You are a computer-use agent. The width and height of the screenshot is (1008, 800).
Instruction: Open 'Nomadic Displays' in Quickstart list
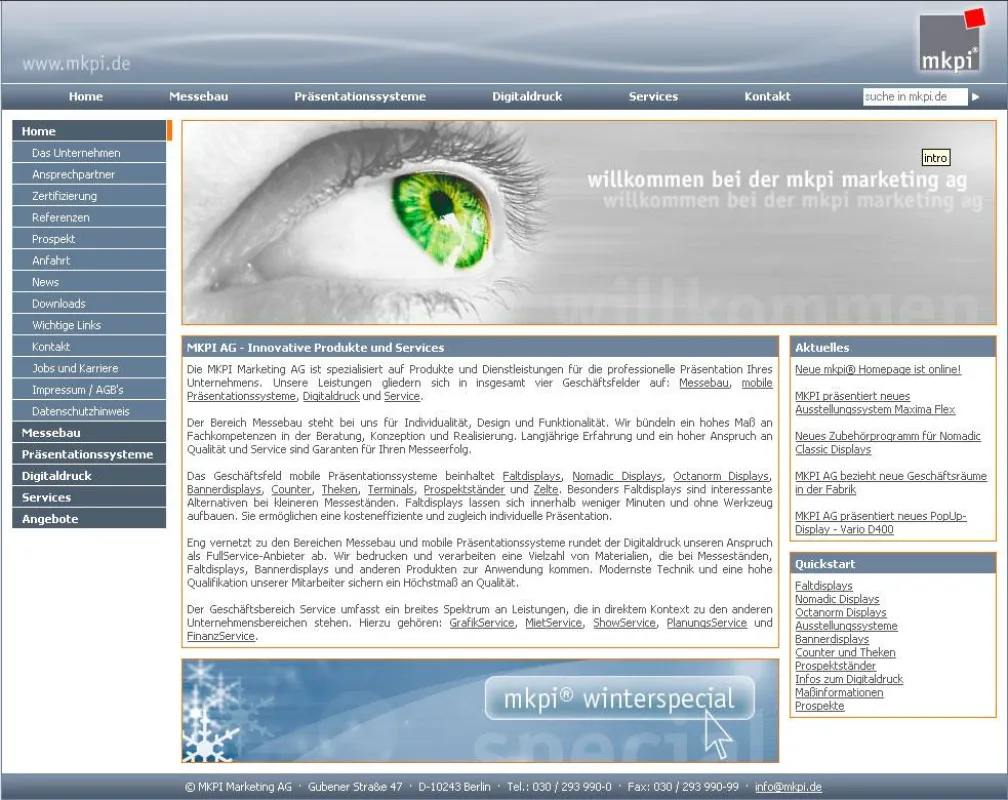(837, 599)
